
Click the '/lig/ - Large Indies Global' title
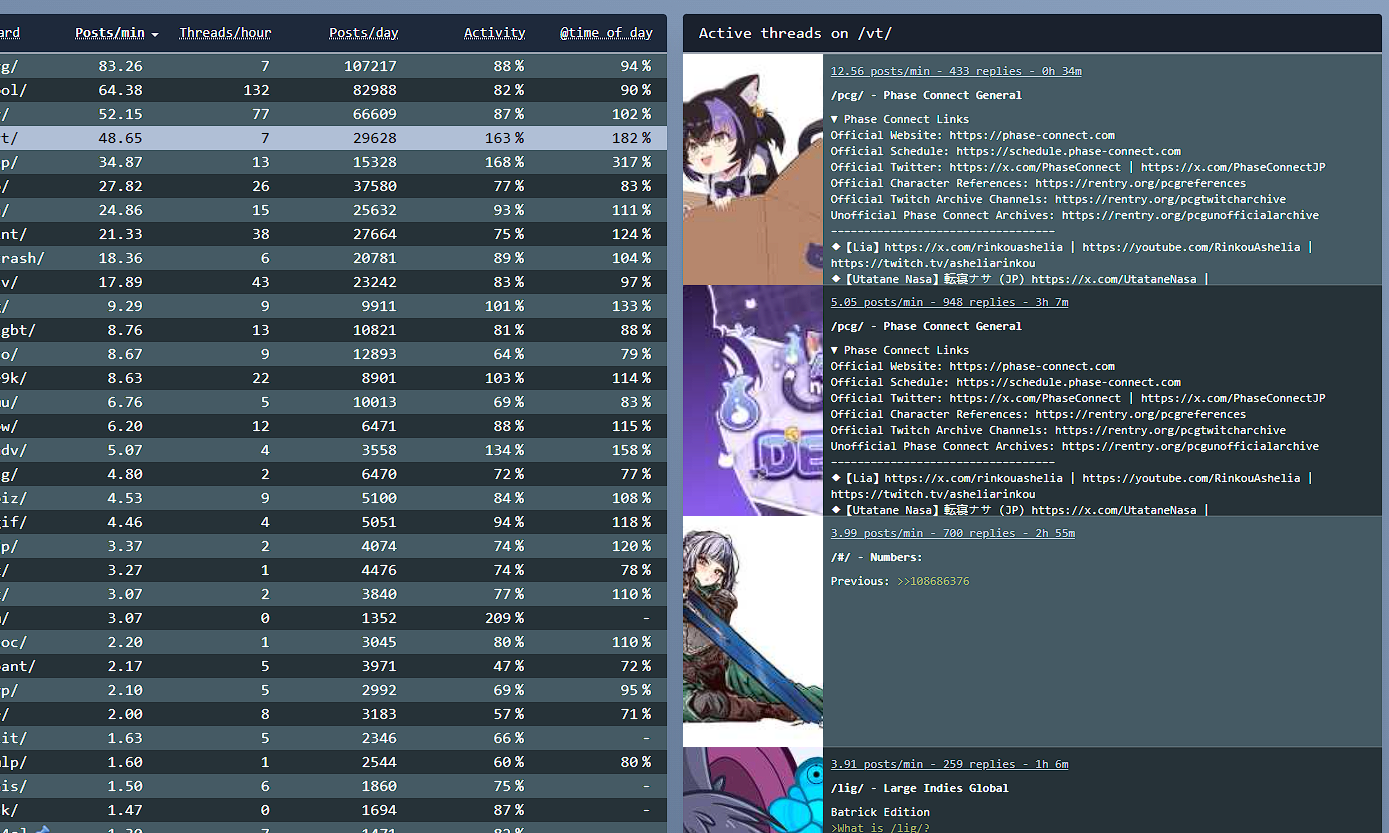click(x=920, y=788)
